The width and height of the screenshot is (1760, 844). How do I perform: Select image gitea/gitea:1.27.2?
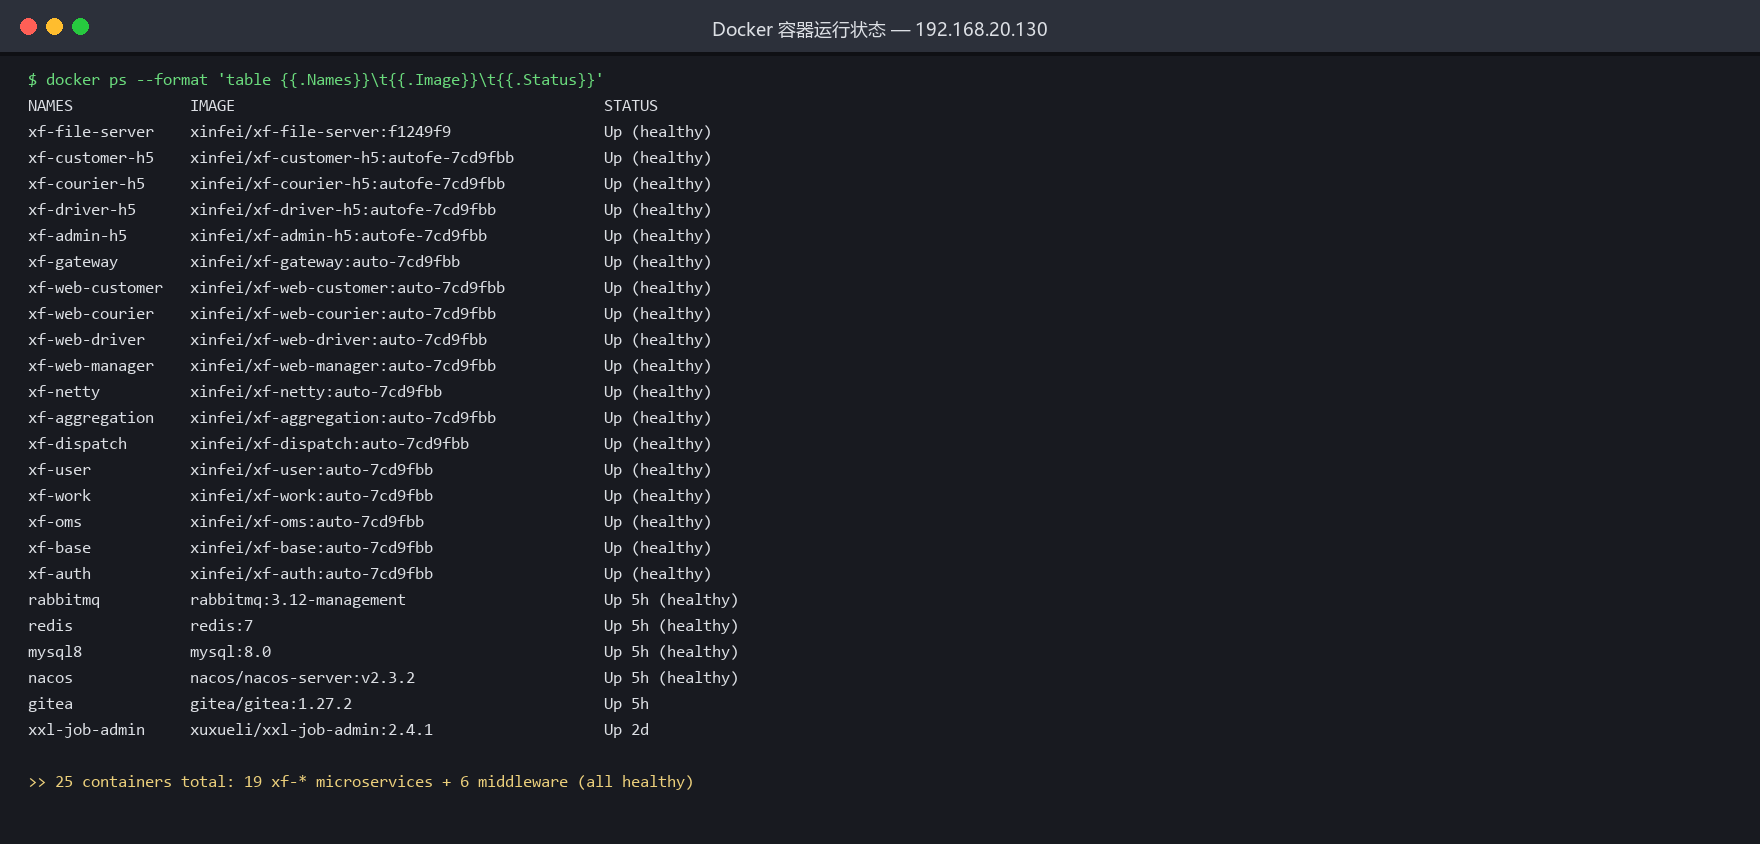pos(271,704)
